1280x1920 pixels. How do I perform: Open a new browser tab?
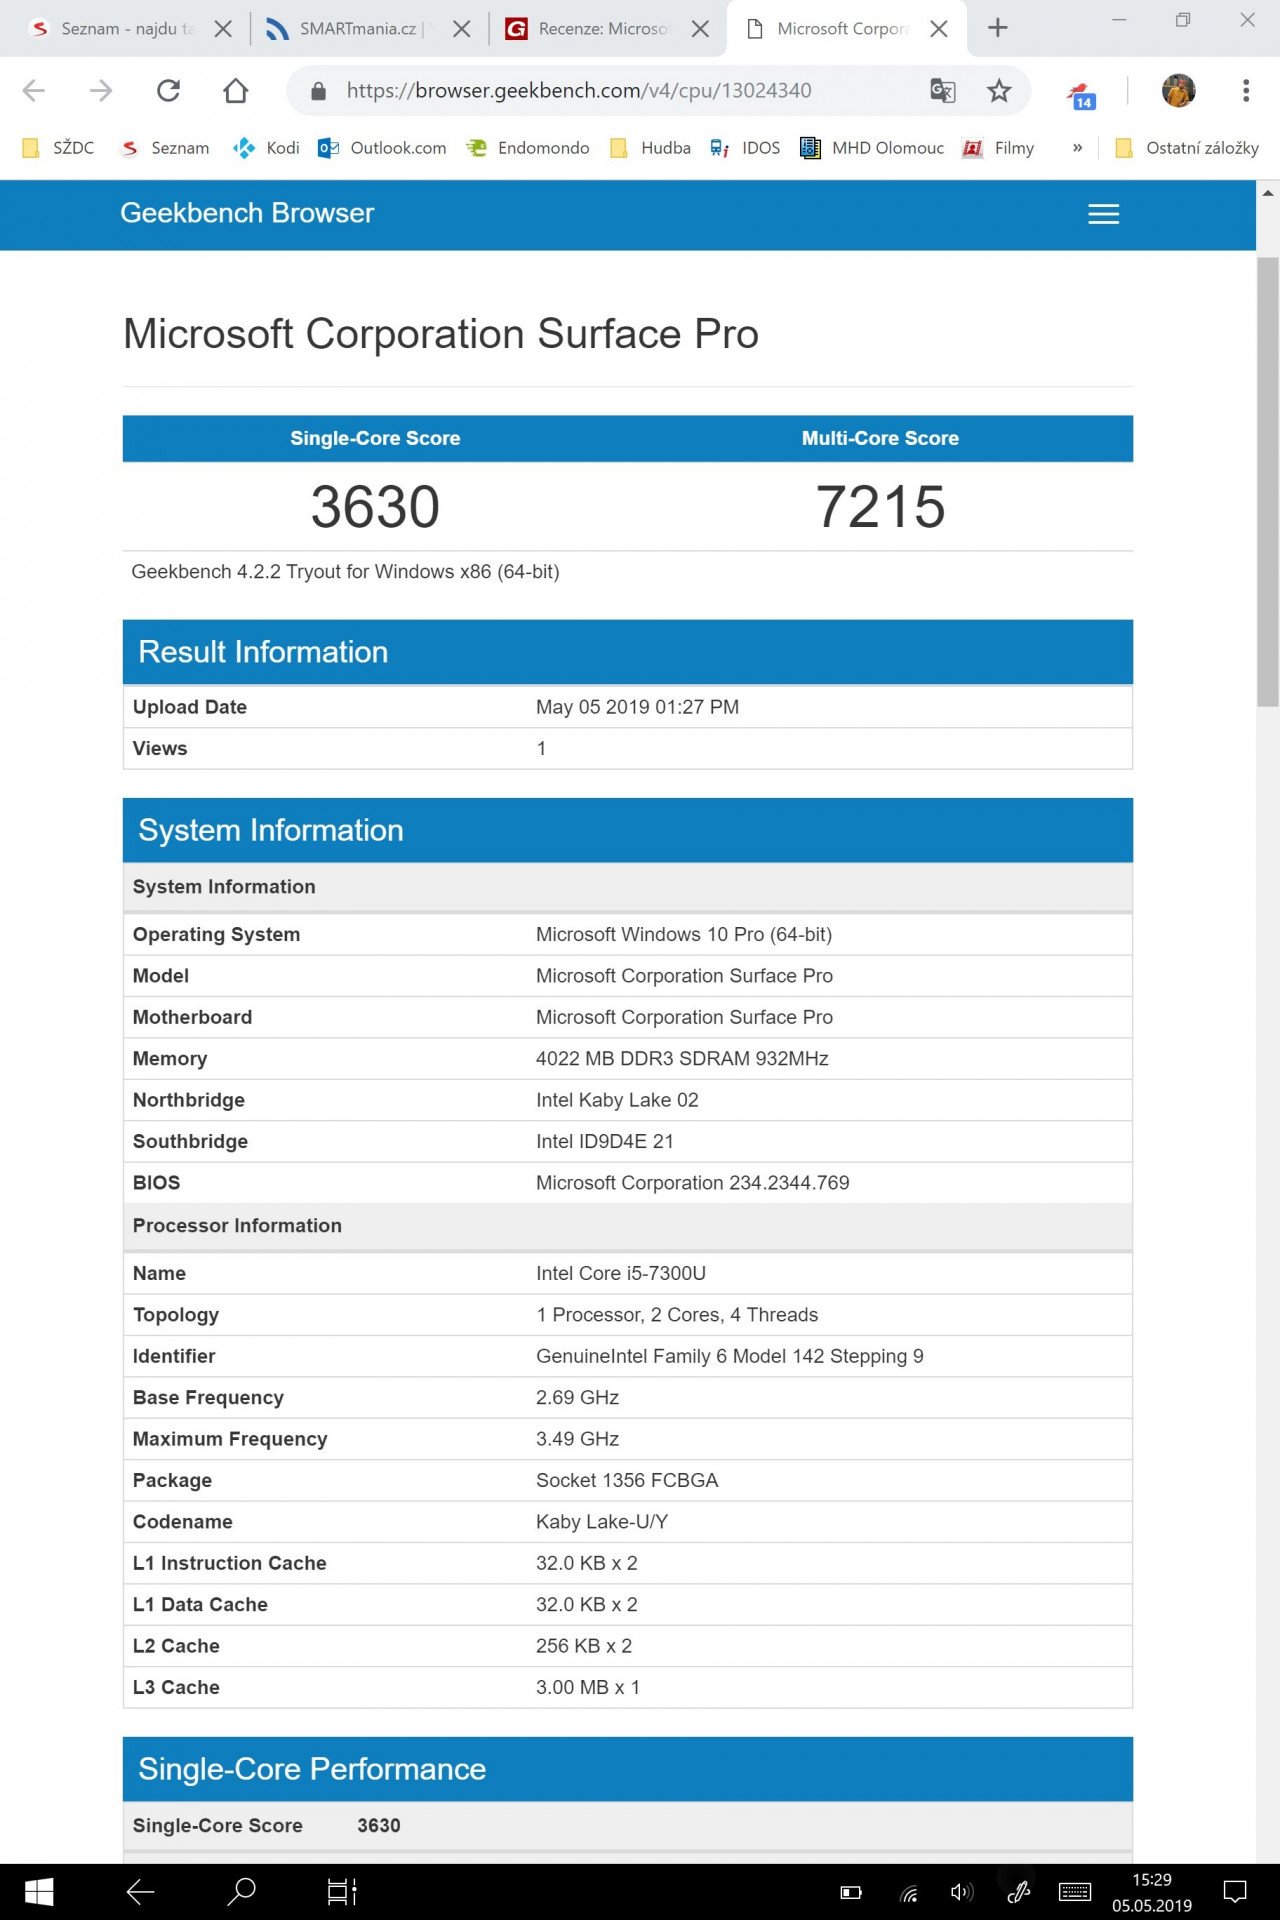click(x=997, y=28)
